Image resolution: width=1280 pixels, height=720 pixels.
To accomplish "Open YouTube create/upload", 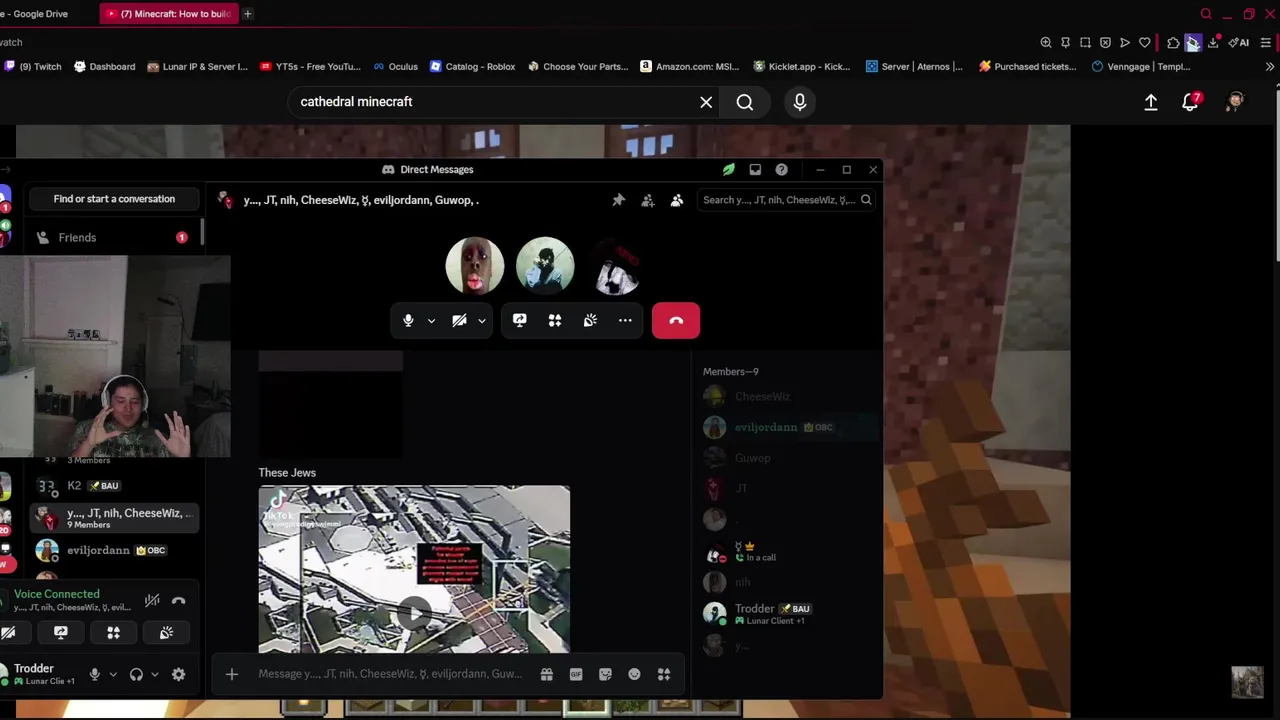I will pyautogui.click(x=1151, y=102).
